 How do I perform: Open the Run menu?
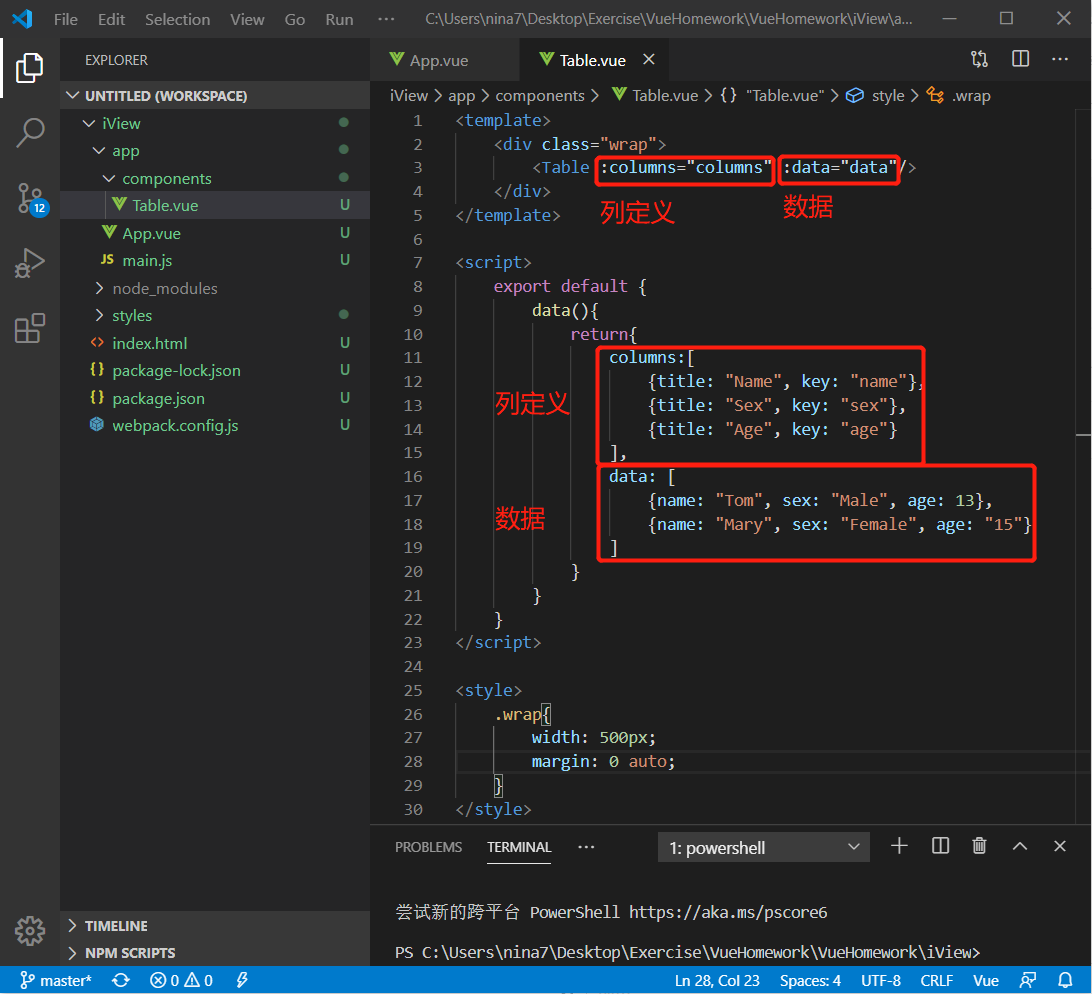339,19
